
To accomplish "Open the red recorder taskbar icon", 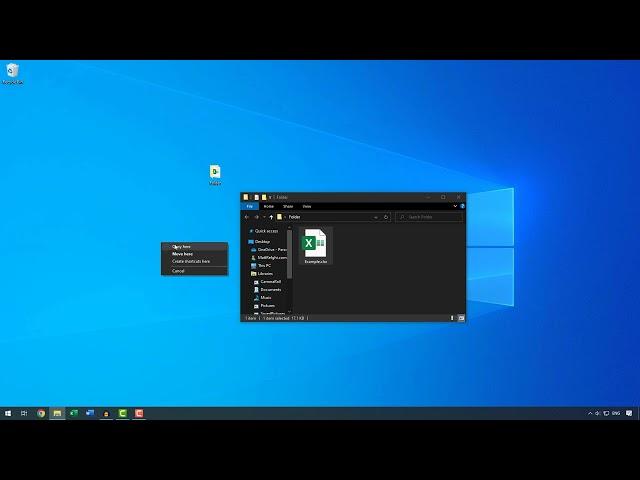I will click(x=139, y=413).
